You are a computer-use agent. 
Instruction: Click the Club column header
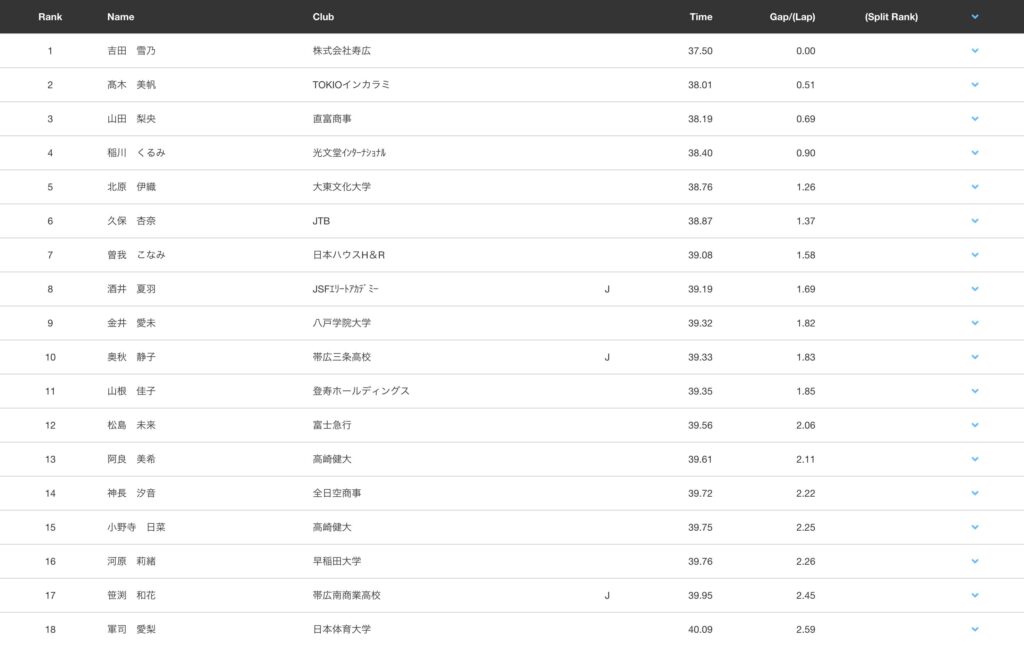coord(323,17)
